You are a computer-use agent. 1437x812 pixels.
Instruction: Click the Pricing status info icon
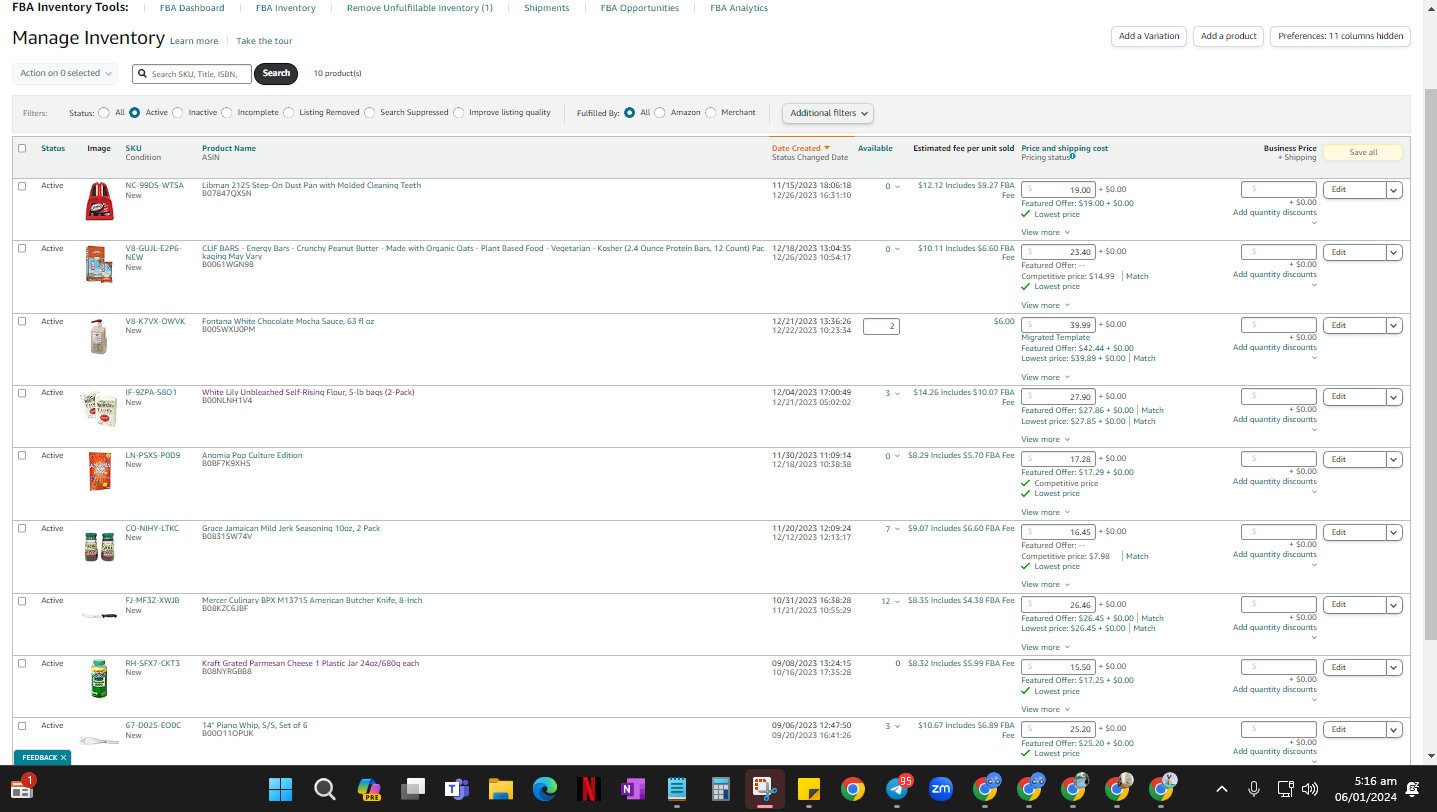point(1073,156)
